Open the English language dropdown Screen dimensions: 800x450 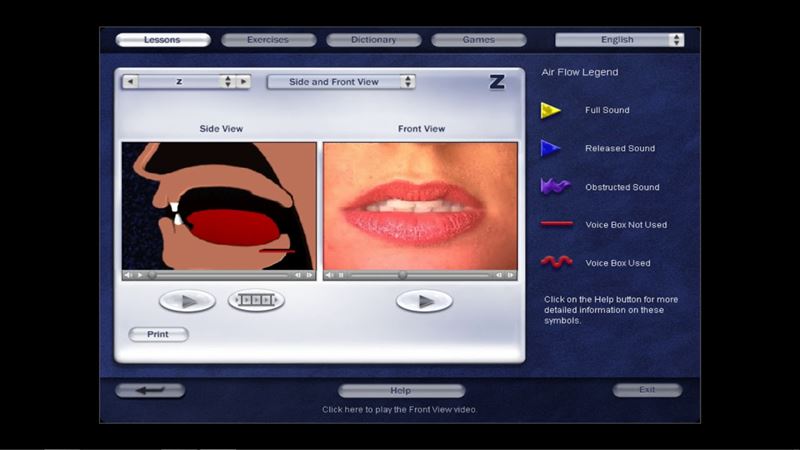(x=619, y=40)
